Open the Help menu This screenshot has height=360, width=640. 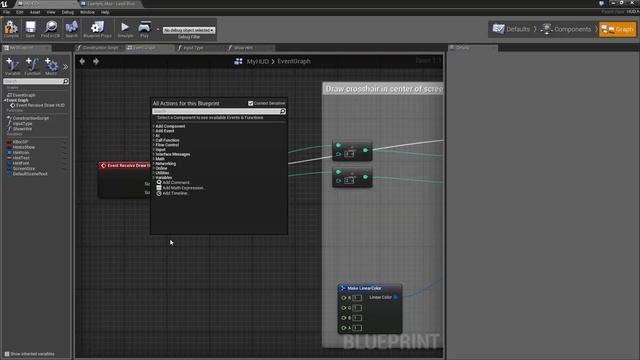tap(105, 12)
